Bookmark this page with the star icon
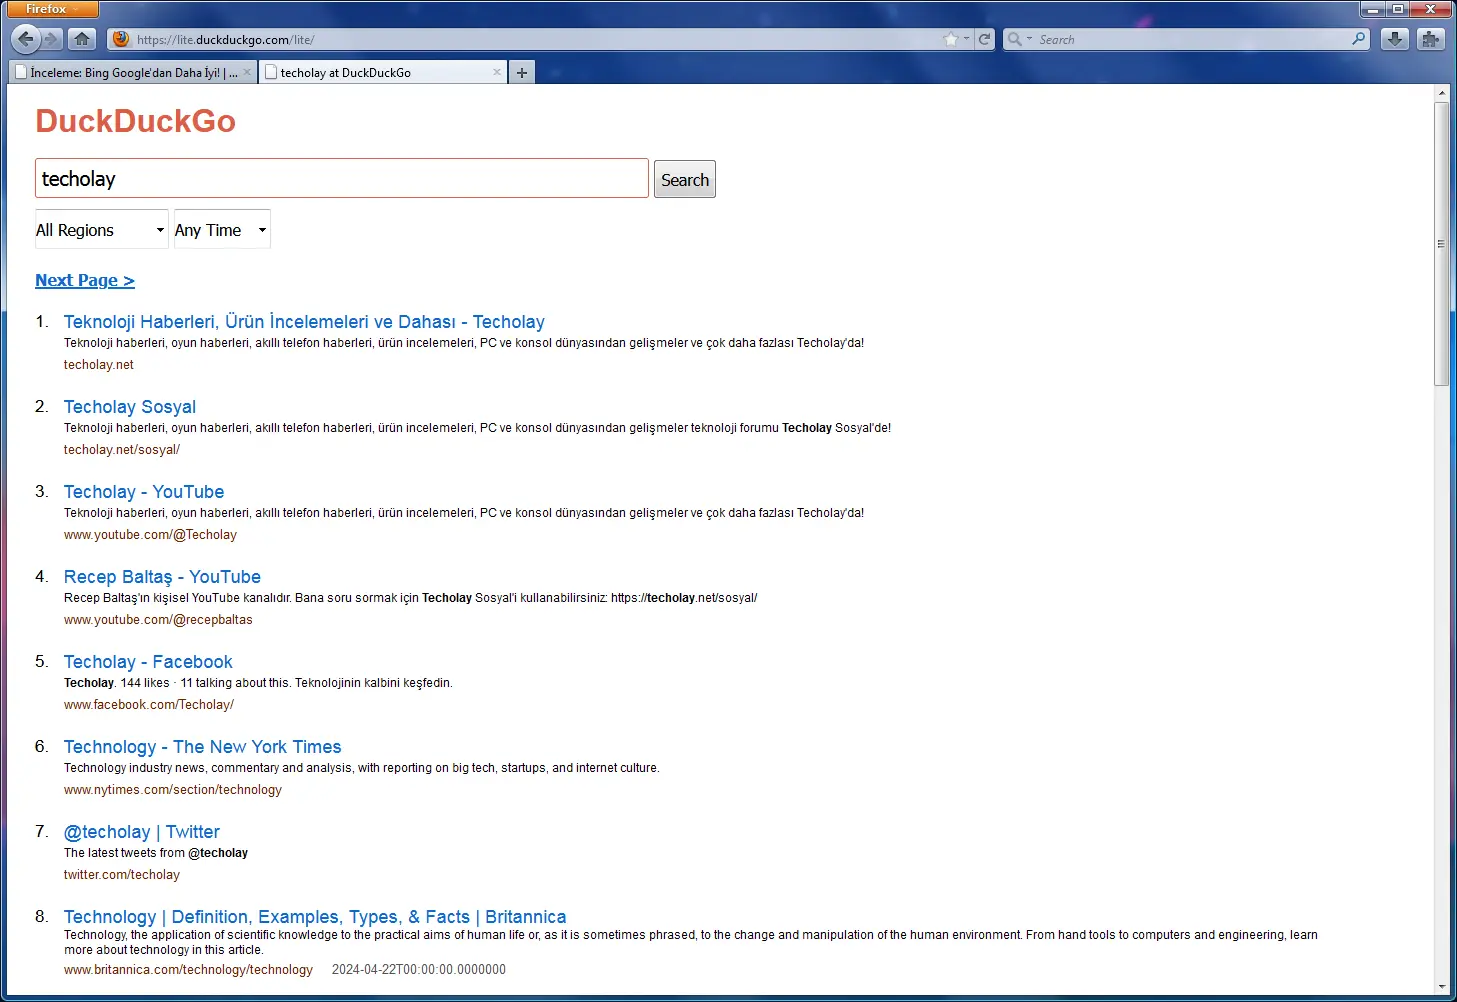This screenshot has width=1457, height=1002. (950, 39)
